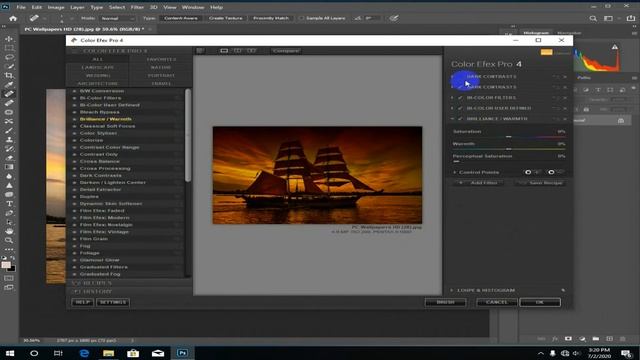The image size is (640, 360).
Task: Select the Rectangular Marquee tool
Action: click(x=9, y=48)
